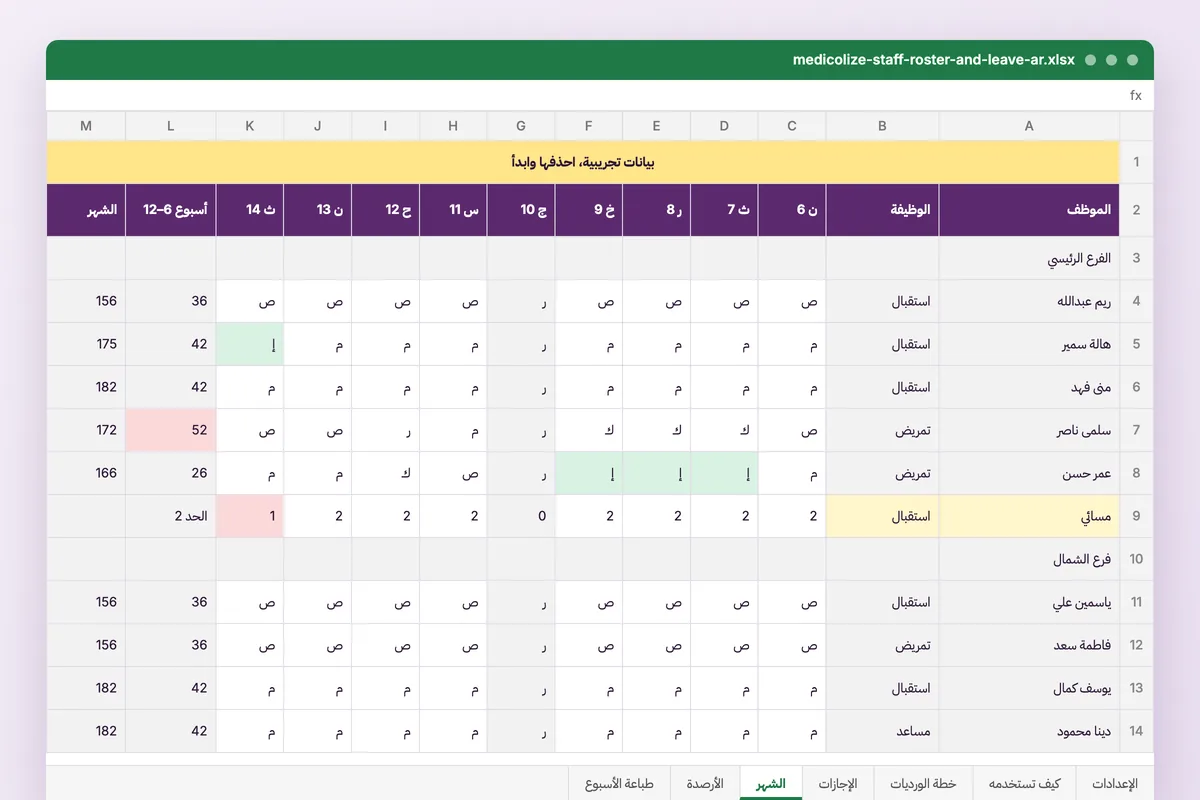Select employee cell عمر حسن
The height and width of the screenshot is (800, 1200).
coord(1029,473)
